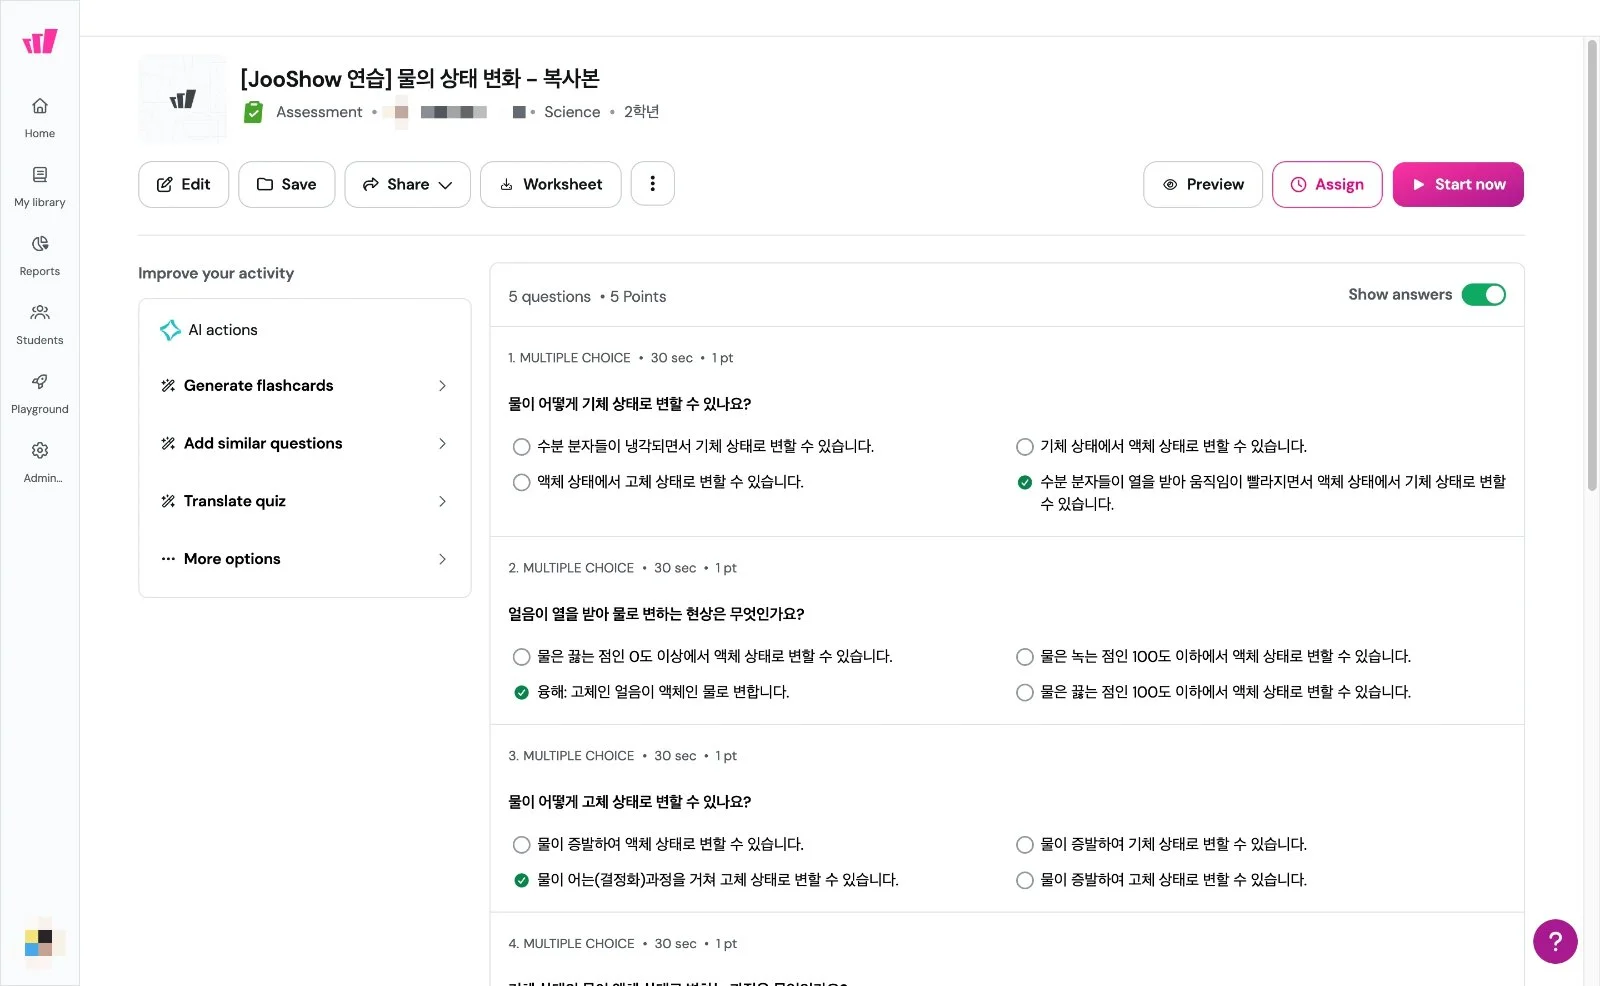Select answer '물은 녹는 점인 100도 이하에서'
Viewport: 1600px width, 986px height.
point(1213,656)
